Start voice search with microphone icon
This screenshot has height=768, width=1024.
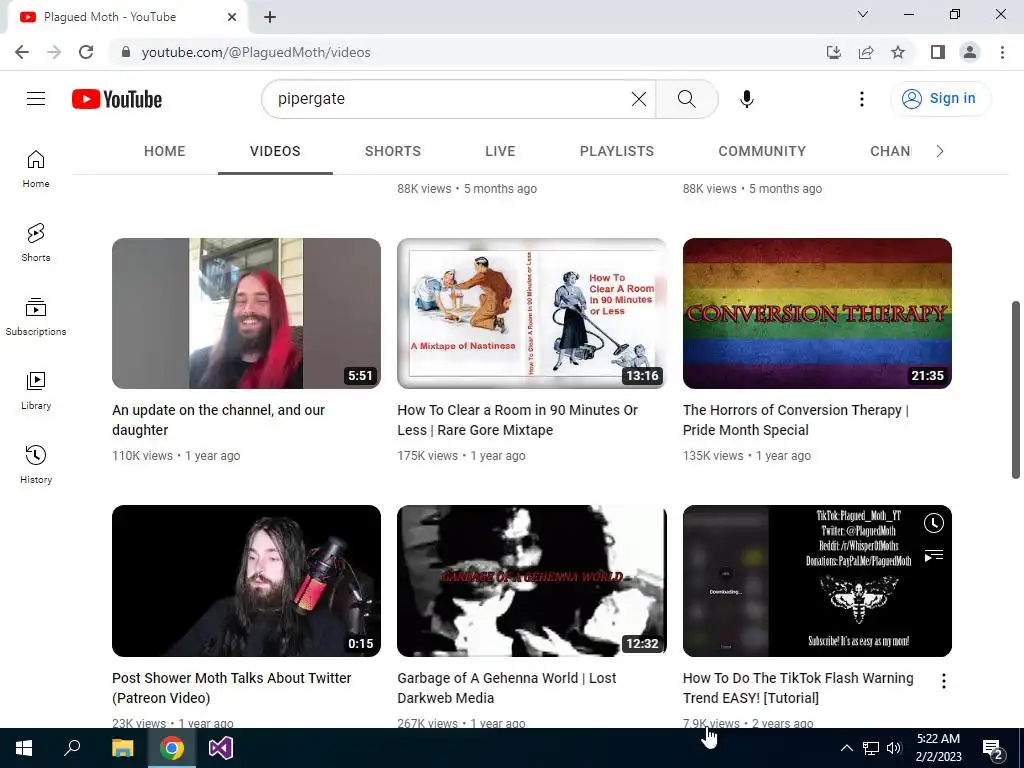point(746,99)
